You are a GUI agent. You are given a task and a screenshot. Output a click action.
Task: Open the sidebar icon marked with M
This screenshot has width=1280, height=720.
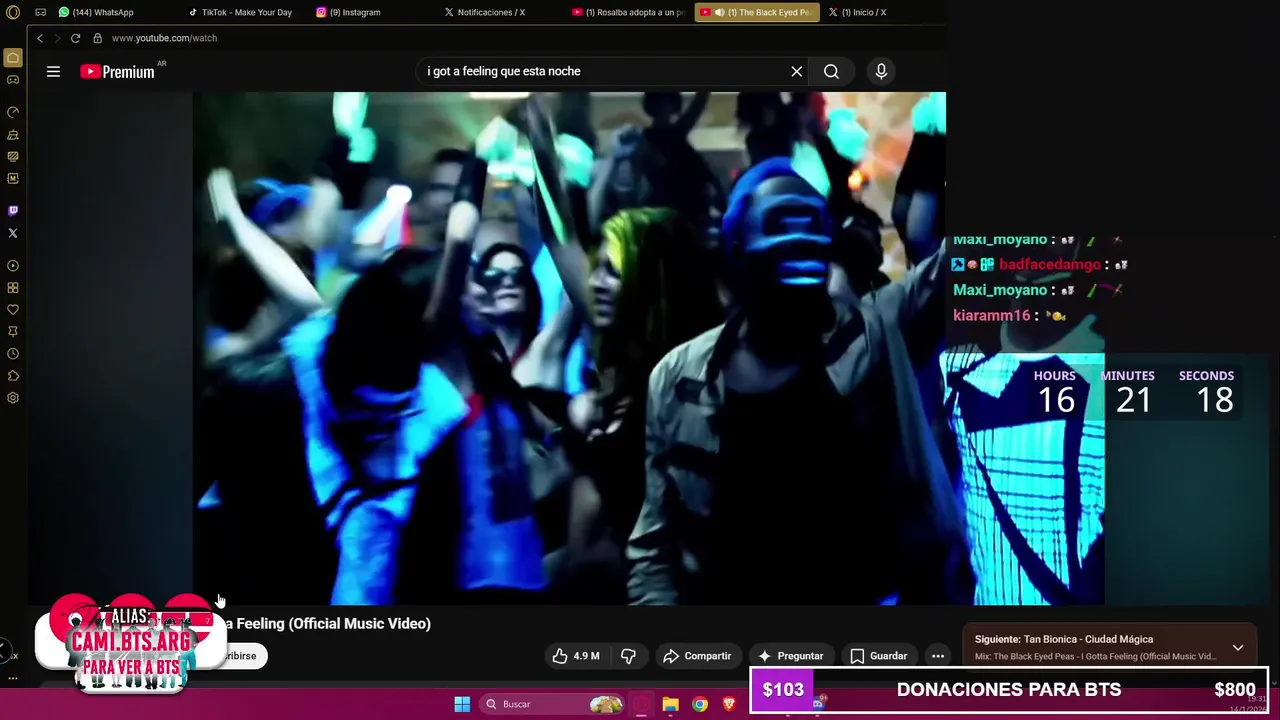(13, 179)
